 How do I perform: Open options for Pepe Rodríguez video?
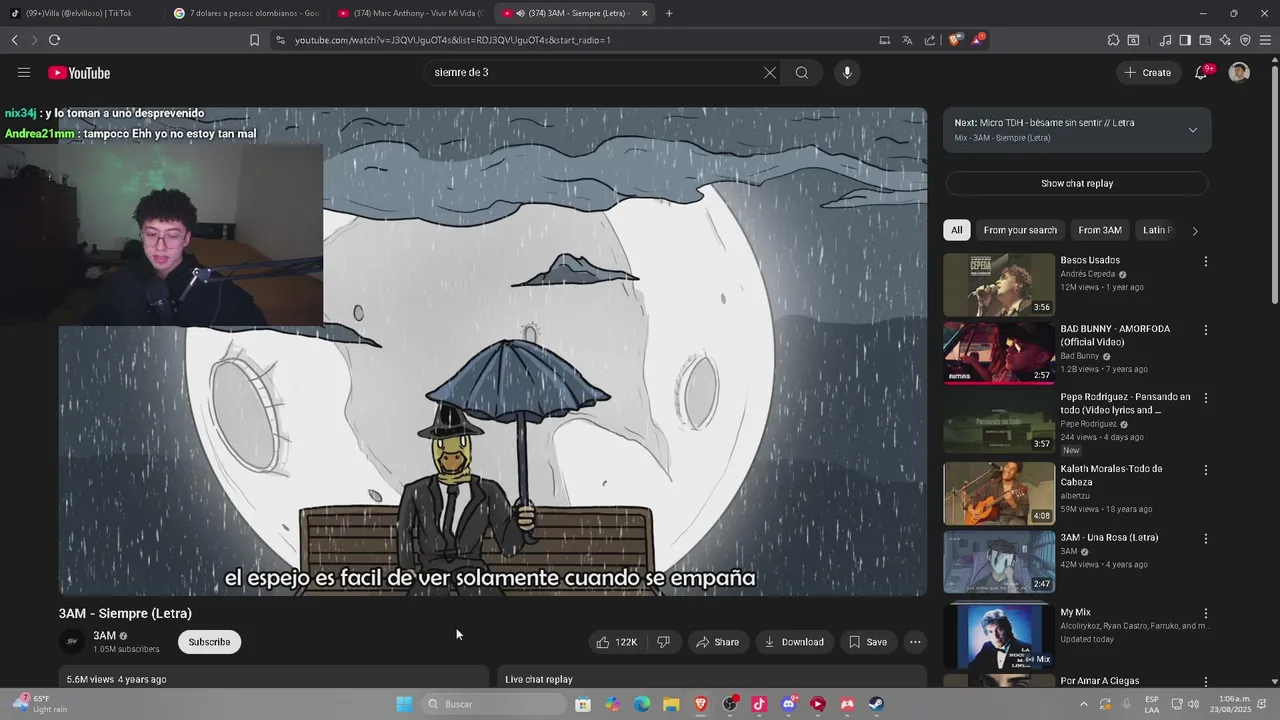click(x=1205, y=398)
